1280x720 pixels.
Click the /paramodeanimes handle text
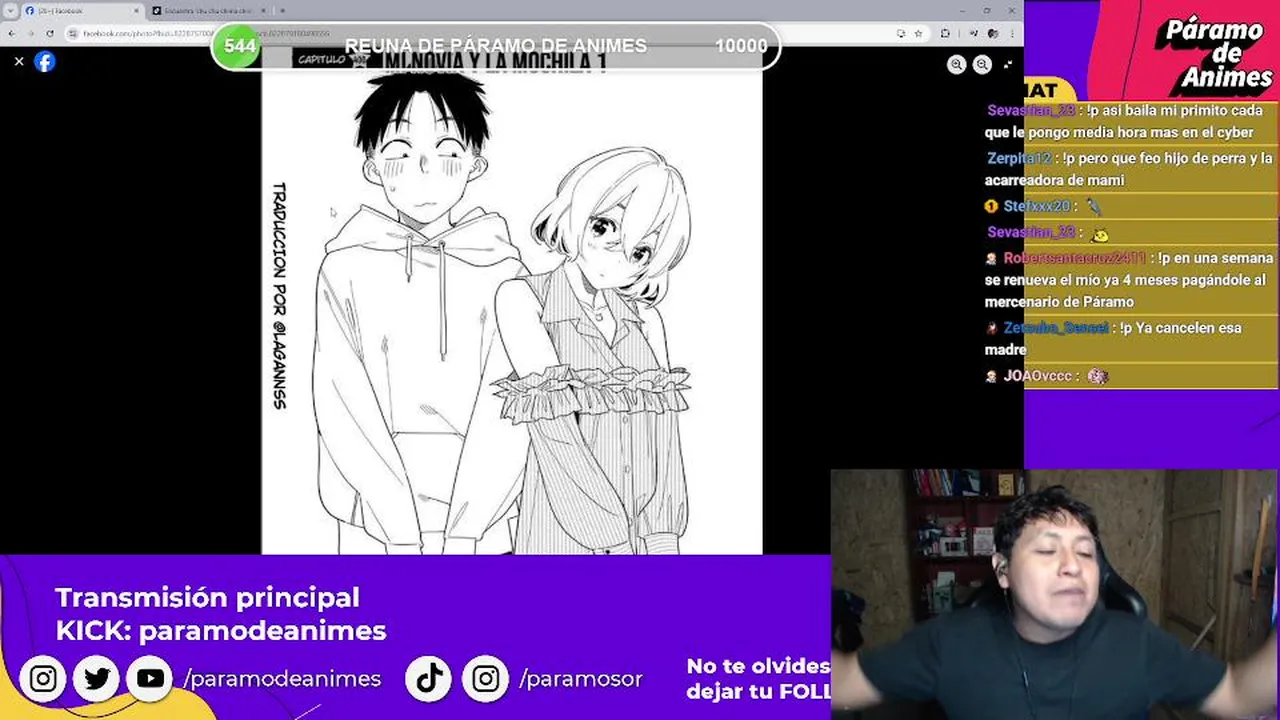click(x=282, y=679)
